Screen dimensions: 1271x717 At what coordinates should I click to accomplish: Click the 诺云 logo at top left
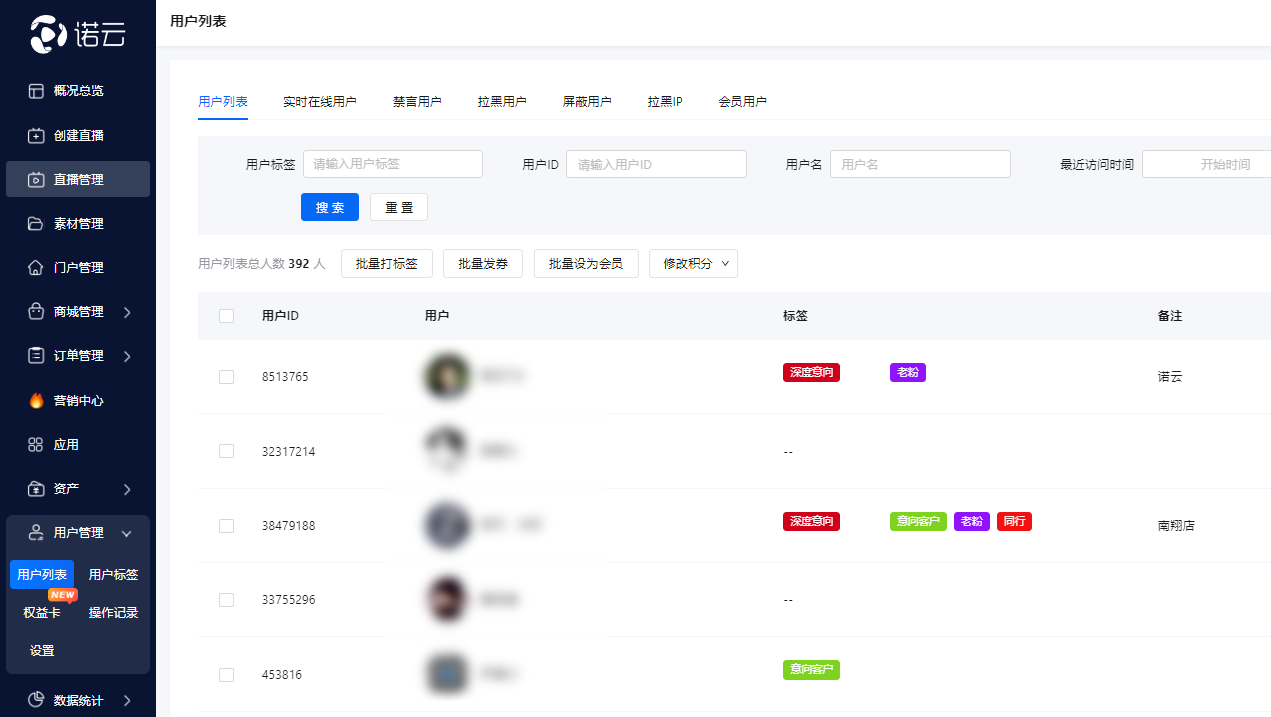coord(78,35)
